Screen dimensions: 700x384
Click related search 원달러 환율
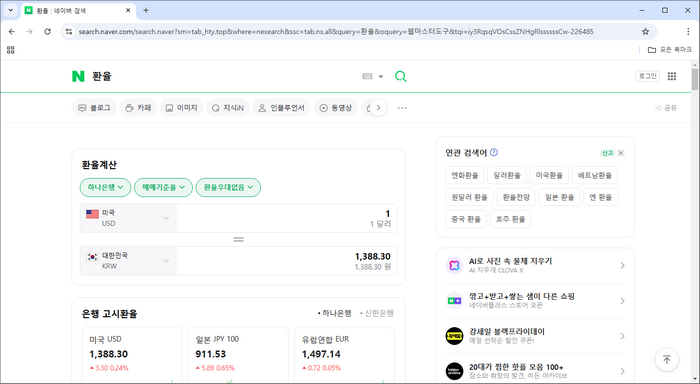[469, 197]
